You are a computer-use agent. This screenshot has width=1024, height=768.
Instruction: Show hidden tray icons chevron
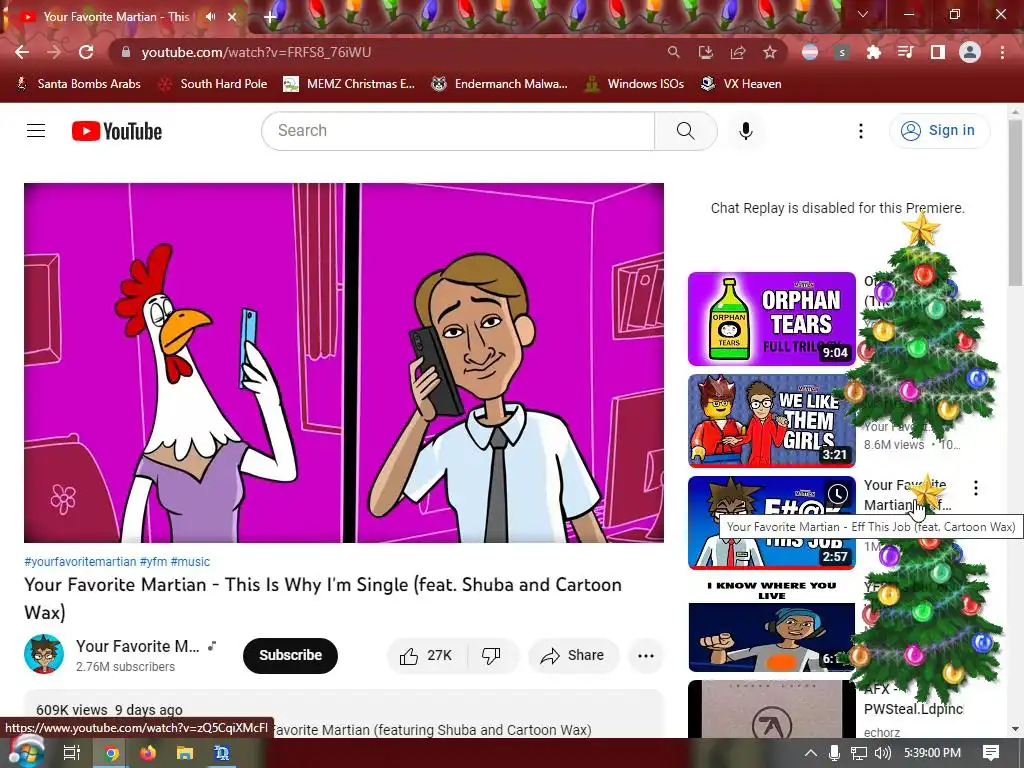(810, 753)
